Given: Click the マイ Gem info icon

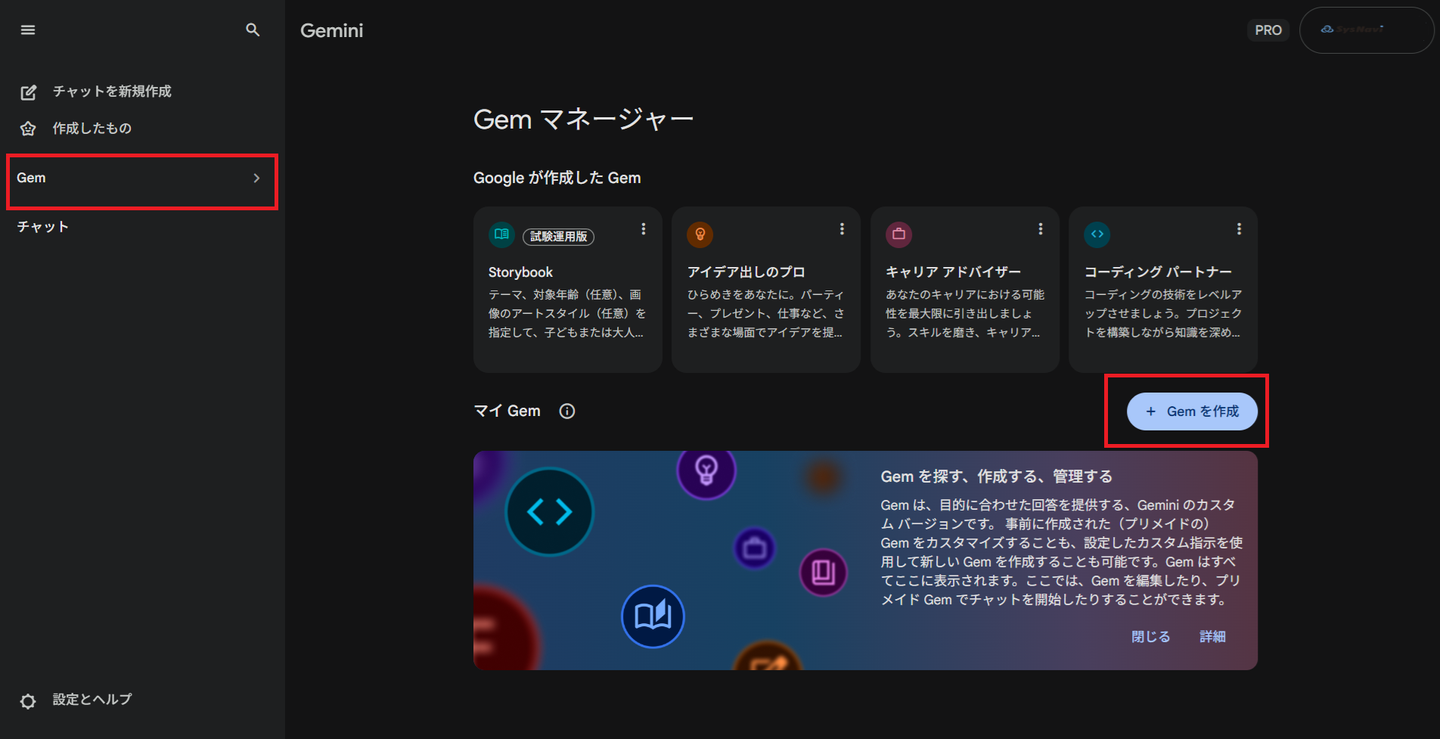Looking at the screenshot, I should point(567,411).
